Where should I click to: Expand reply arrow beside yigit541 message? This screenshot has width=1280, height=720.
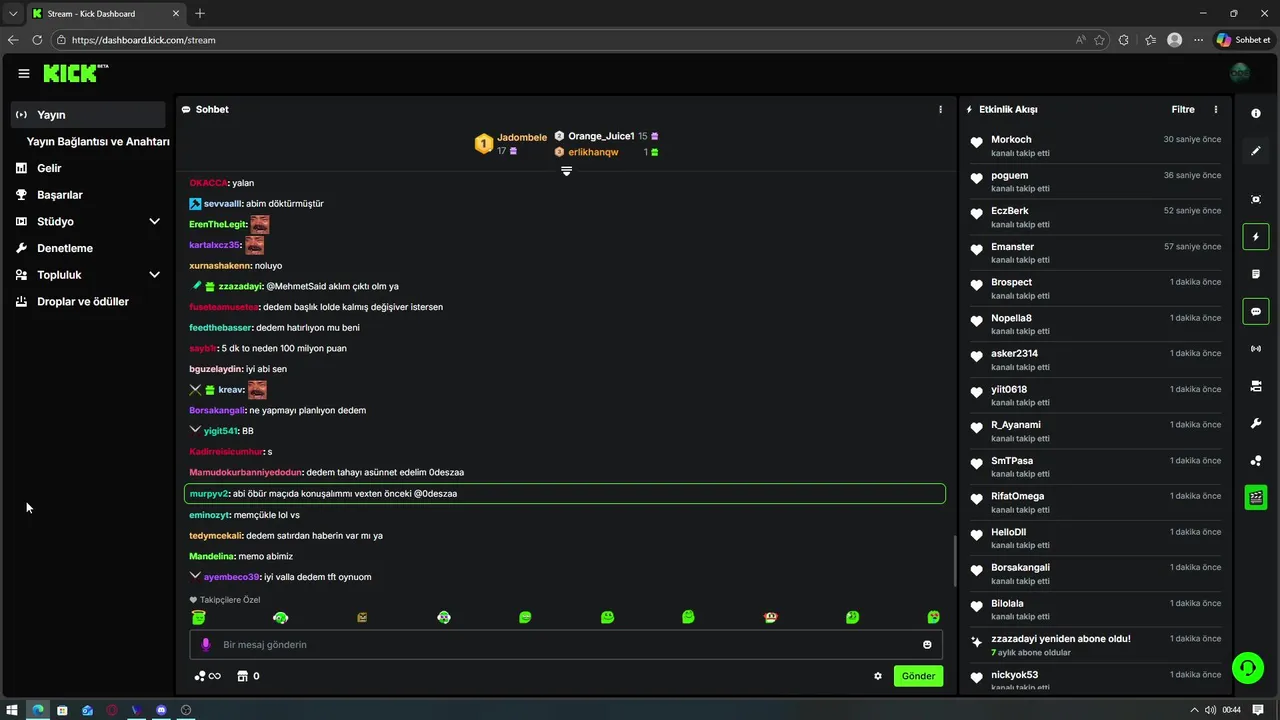pos(195,430)
